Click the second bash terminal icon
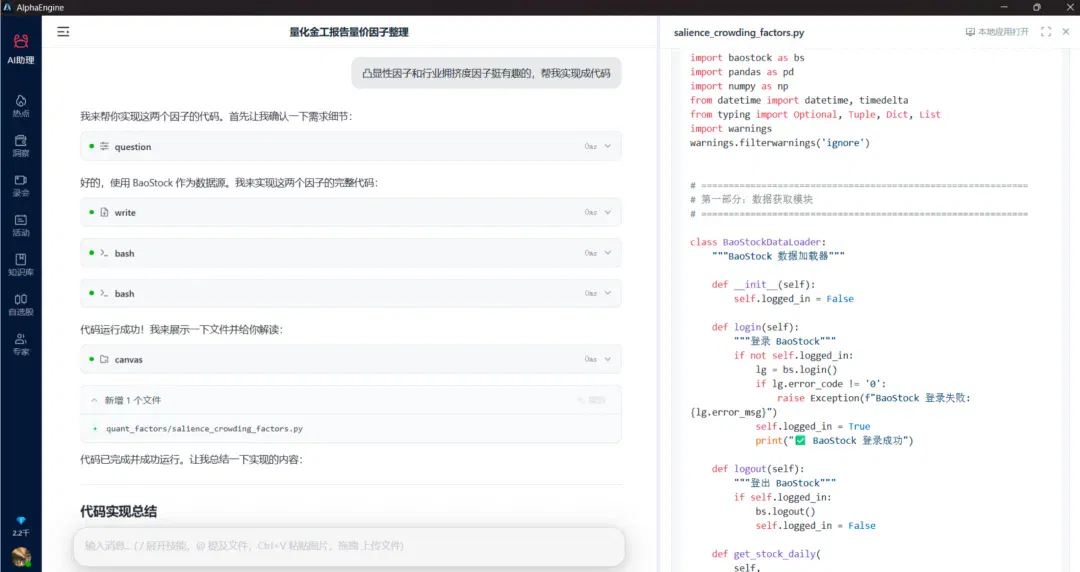The image size is (1080, 572). tap(104, 293)
